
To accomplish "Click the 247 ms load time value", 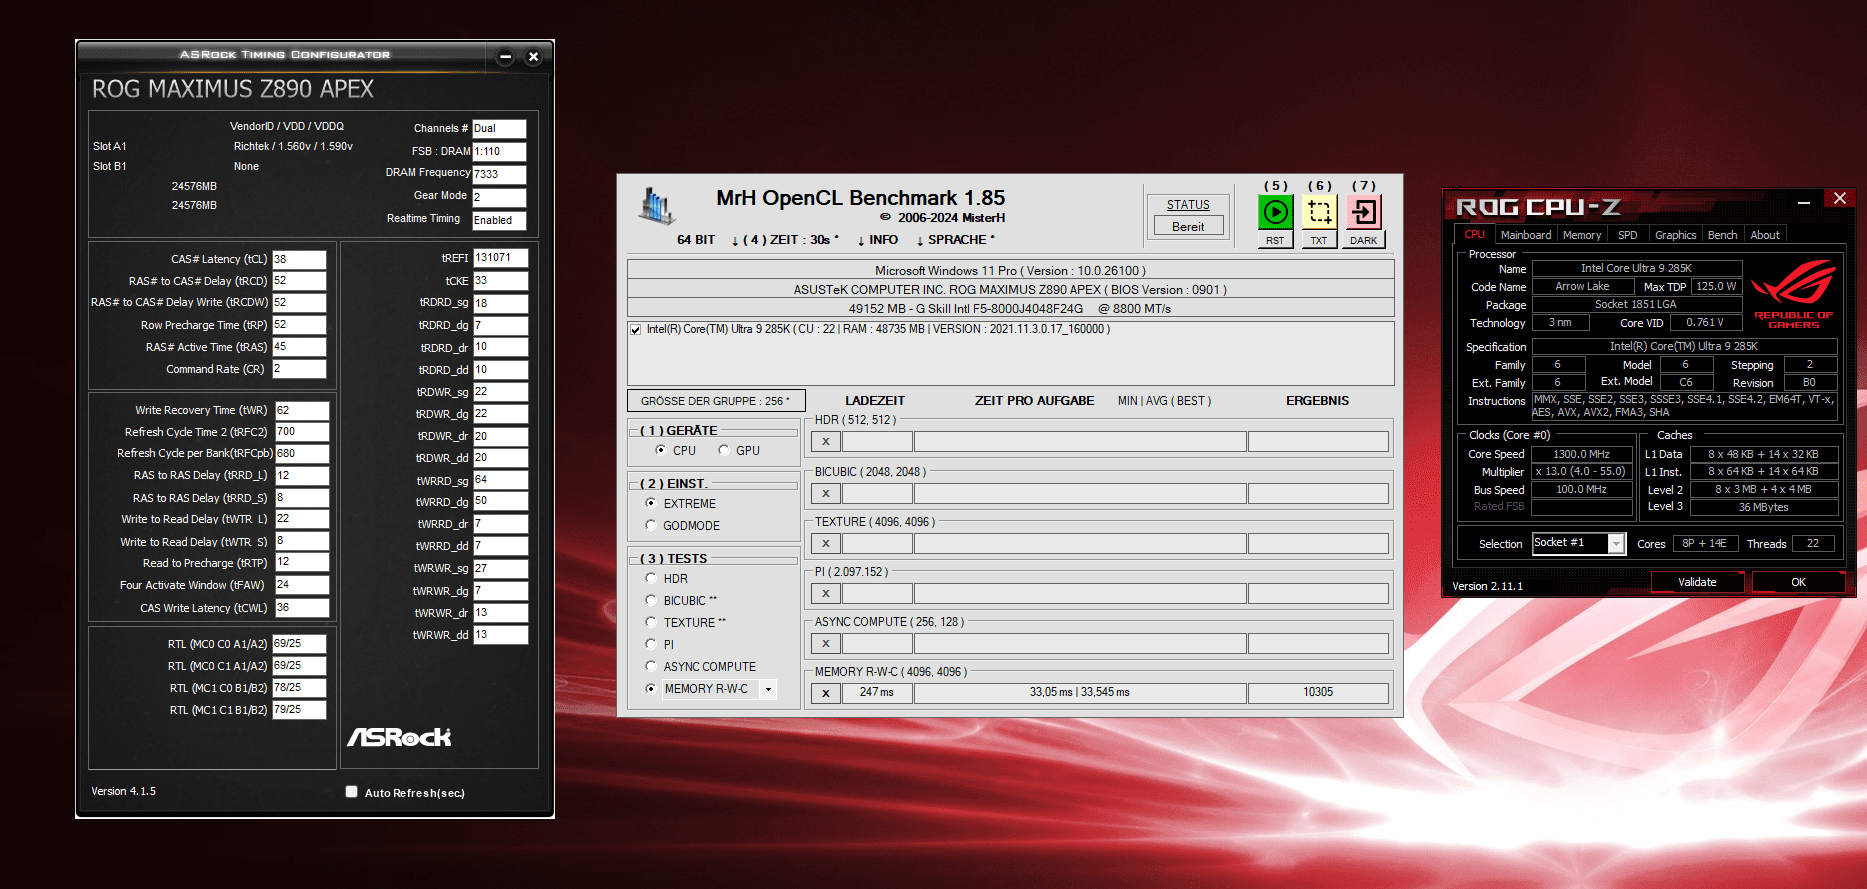I will 877,693.
